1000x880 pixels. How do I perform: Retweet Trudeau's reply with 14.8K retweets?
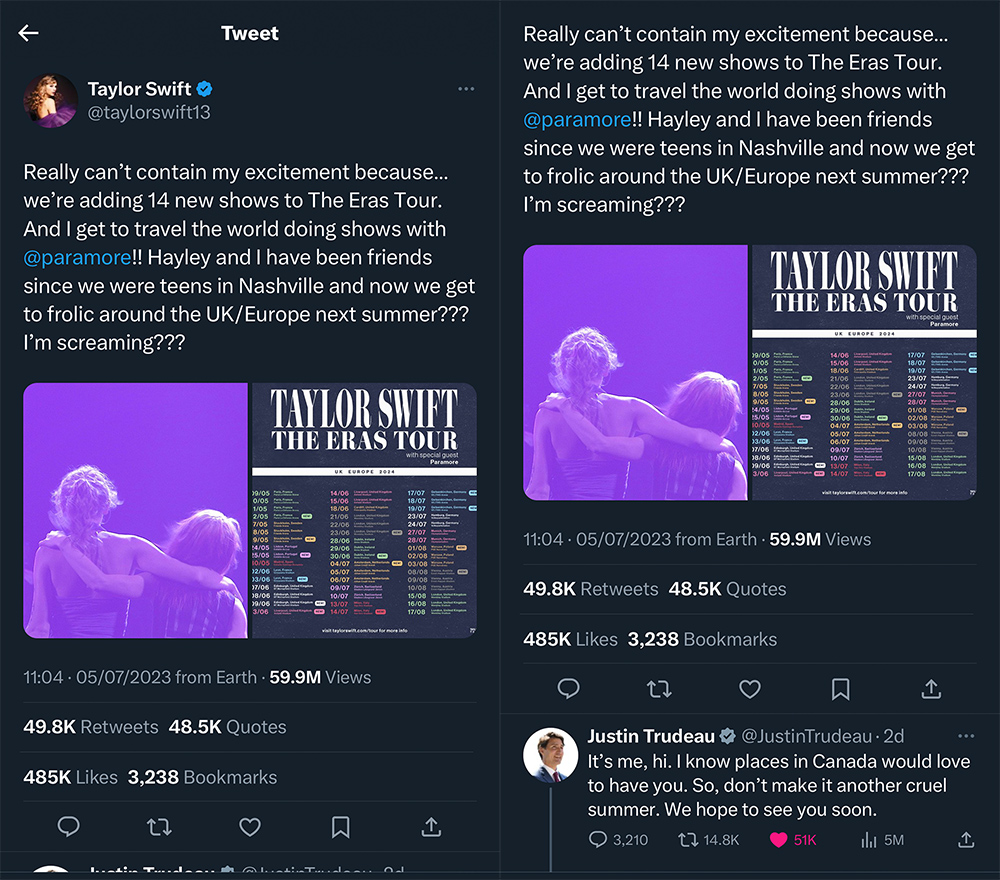(688, 840)
